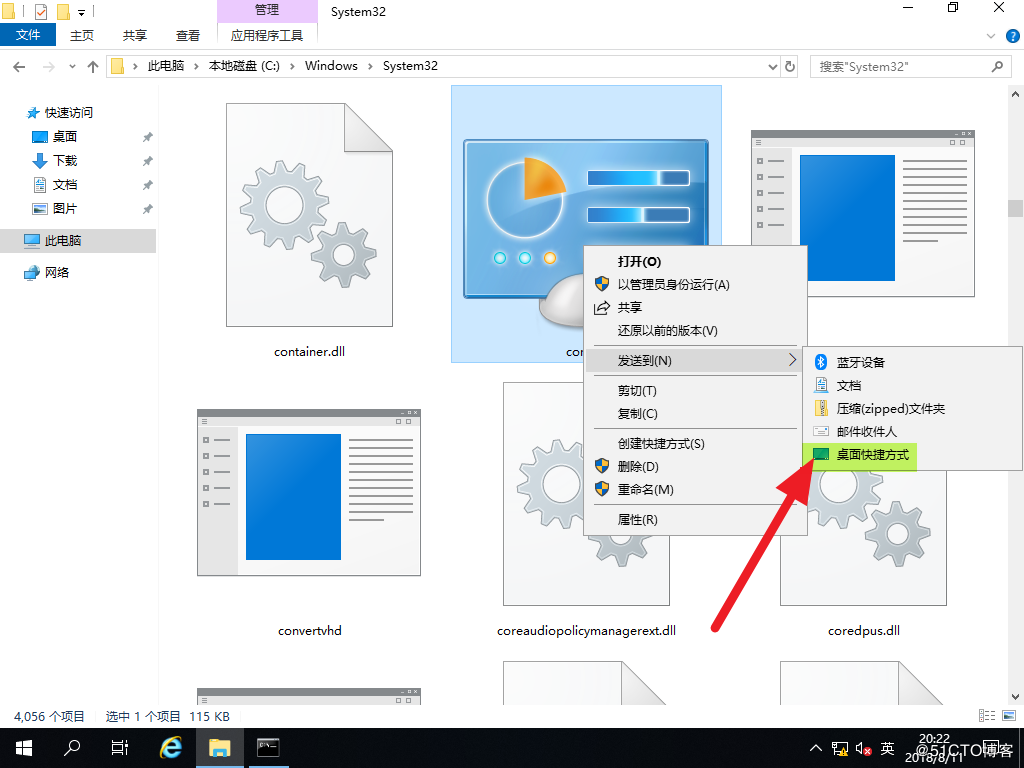Open the recent locations dropdown arrow

coord(72,67)
